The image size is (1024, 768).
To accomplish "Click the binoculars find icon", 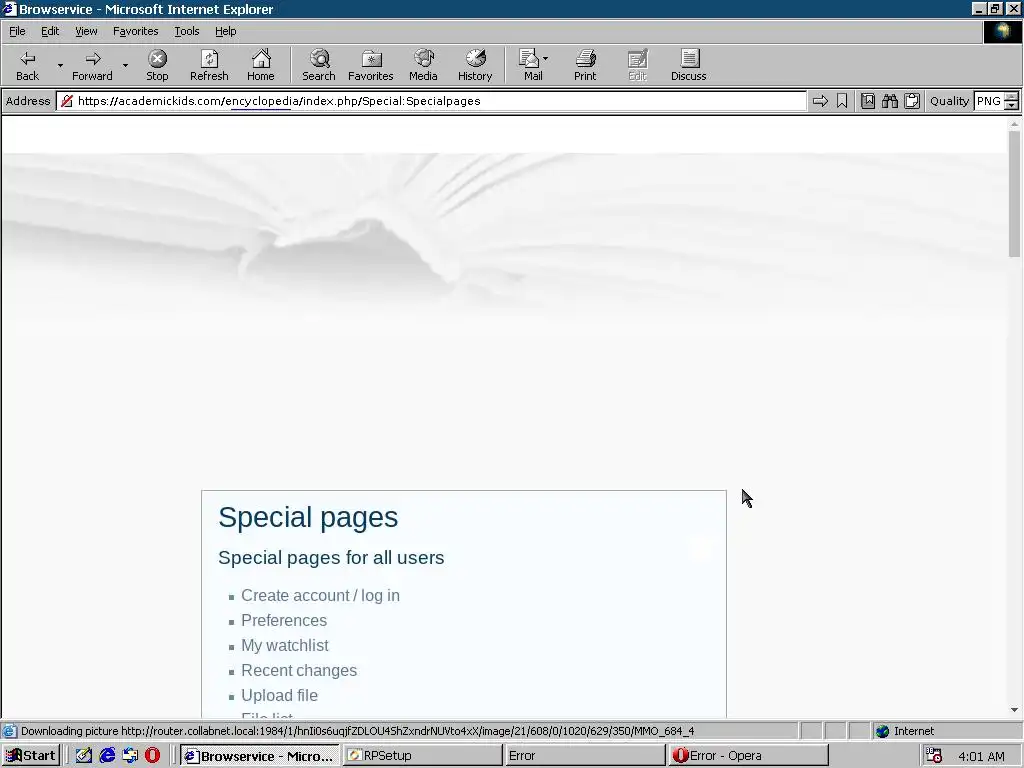I will (889, 101).
